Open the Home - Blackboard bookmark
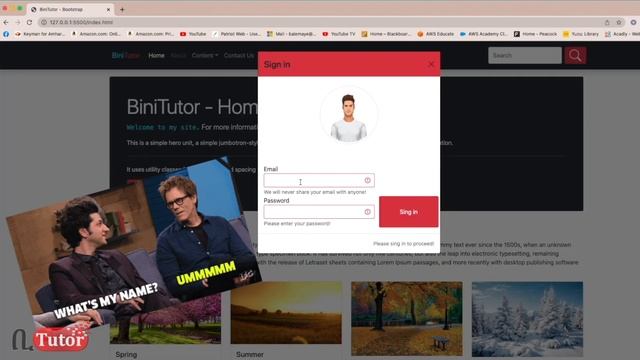Screen dimensions: 640x360 (x=387, y=34)
